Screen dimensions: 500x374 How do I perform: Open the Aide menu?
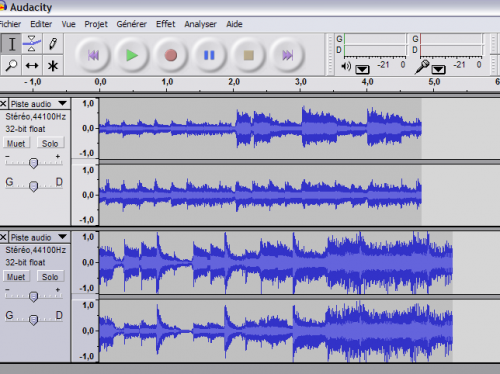pos(234,24)
